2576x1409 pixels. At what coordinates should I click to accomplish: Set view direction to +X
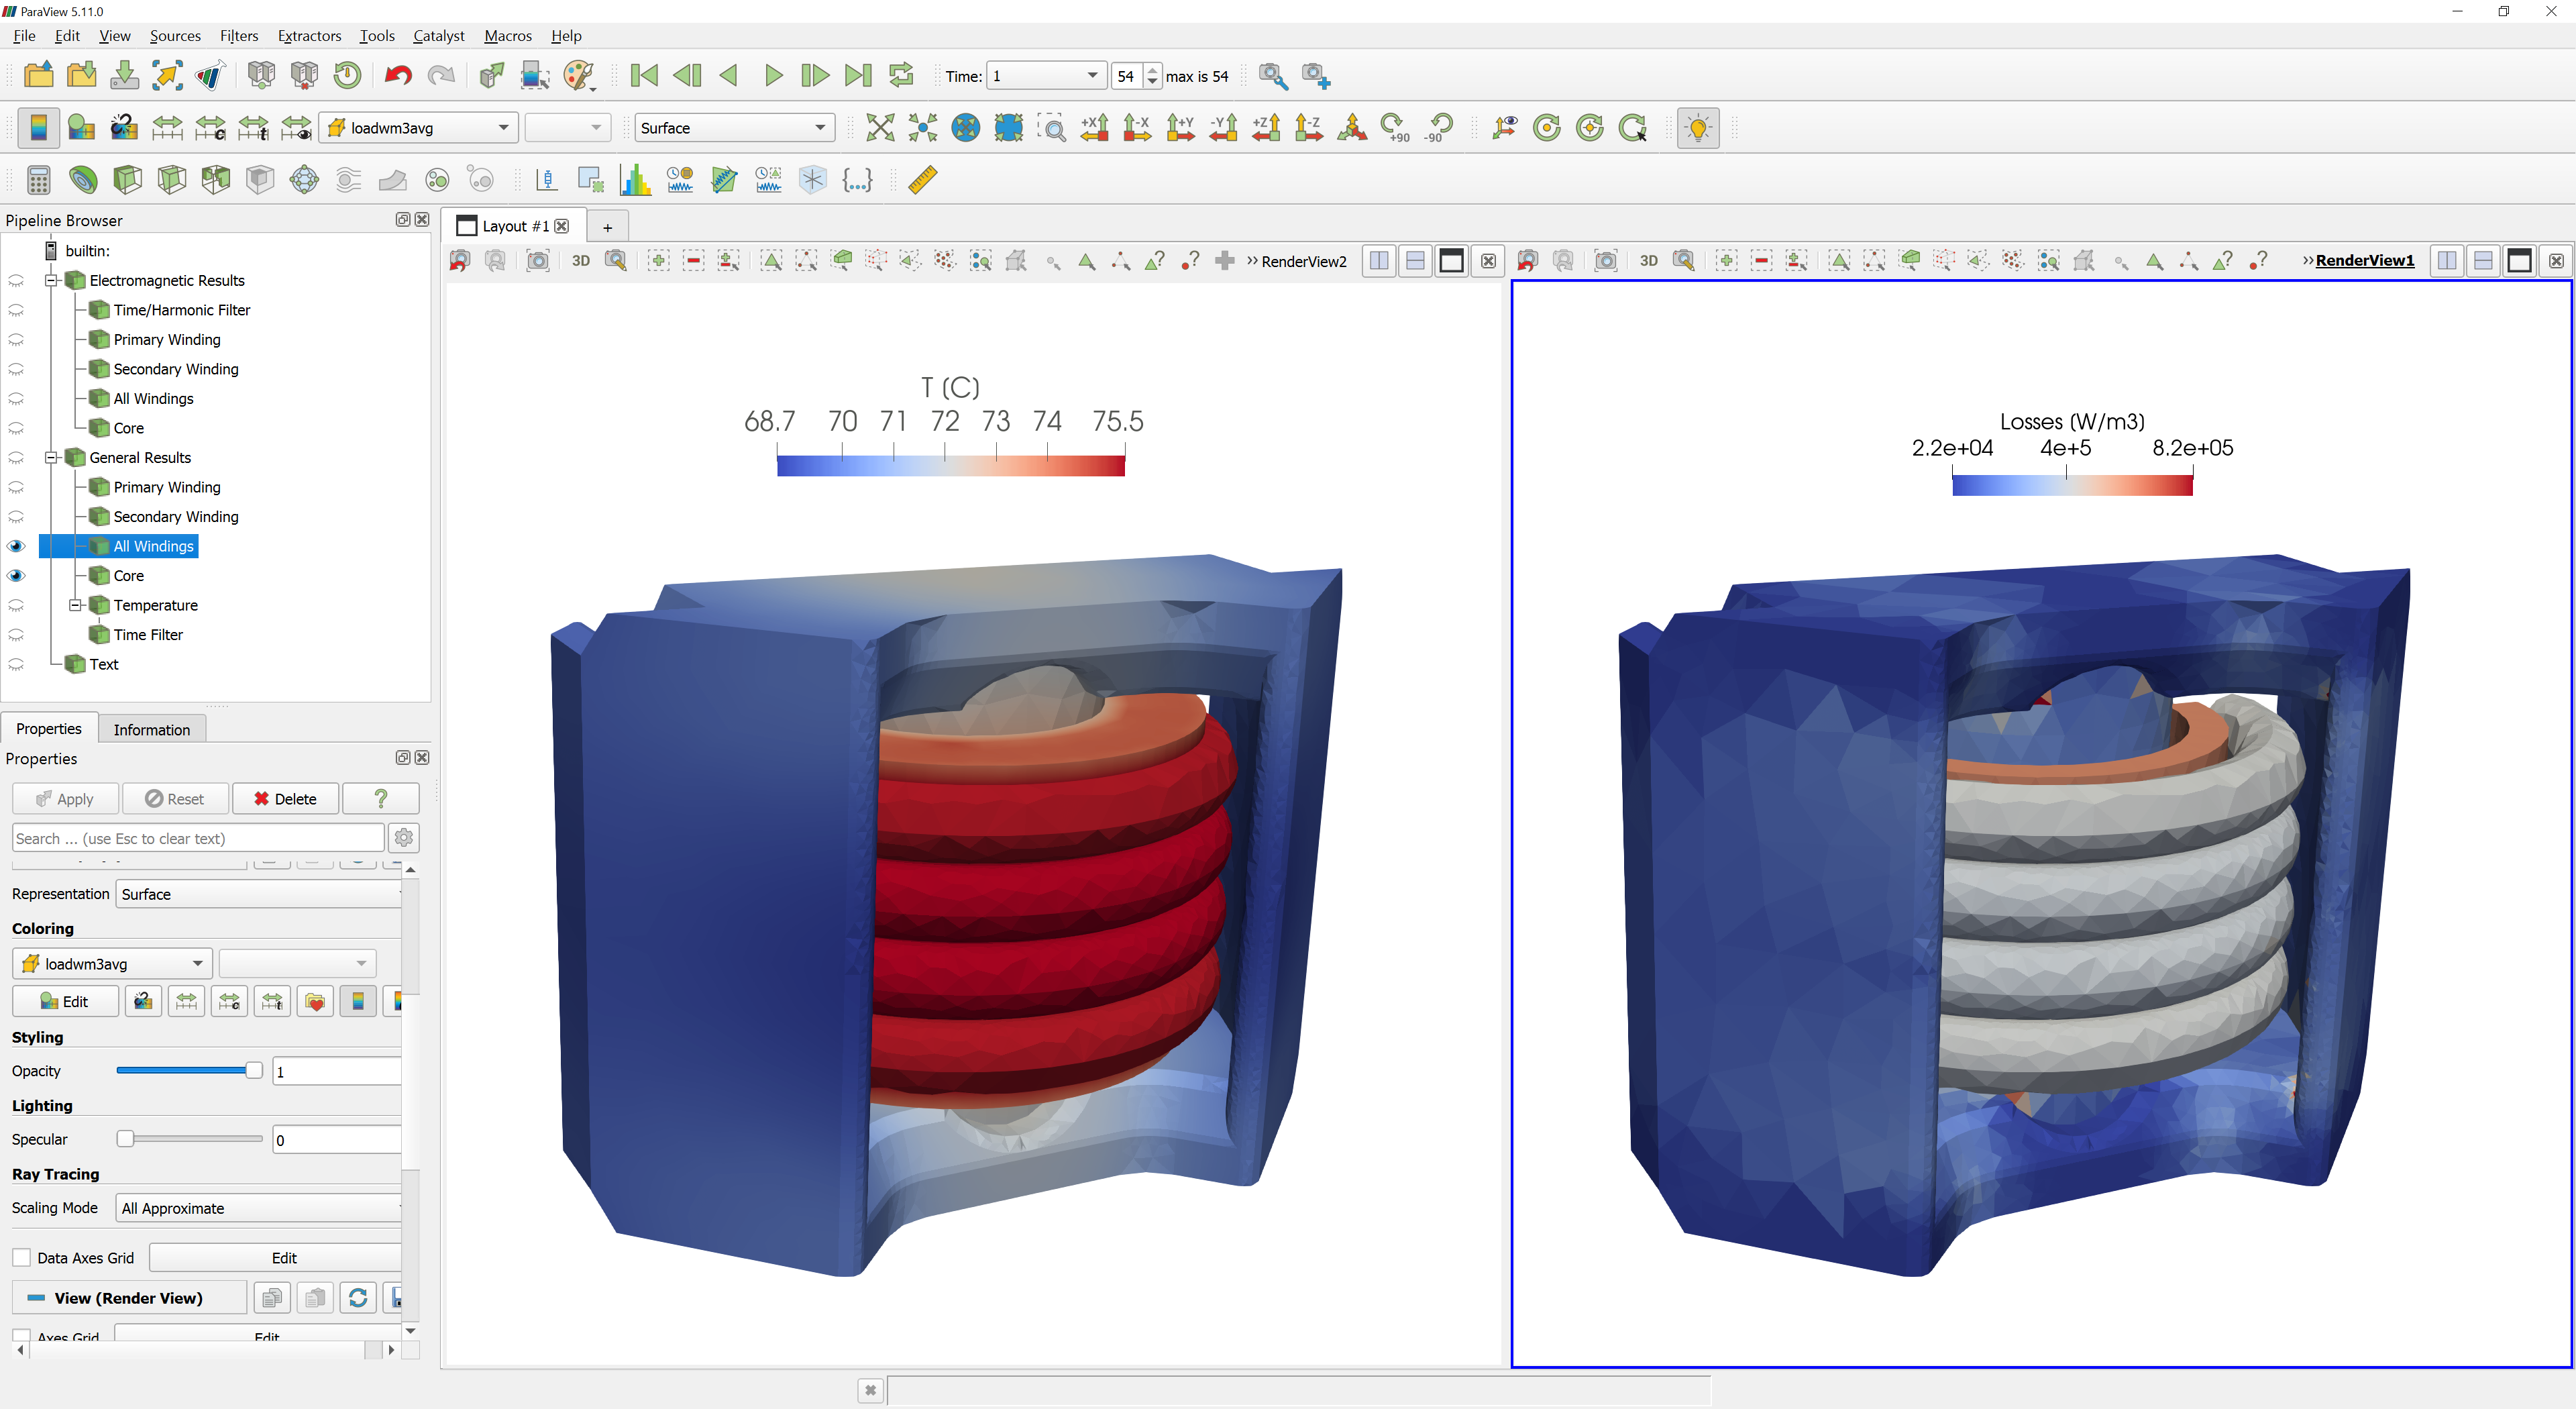(x=1094, y=127)
